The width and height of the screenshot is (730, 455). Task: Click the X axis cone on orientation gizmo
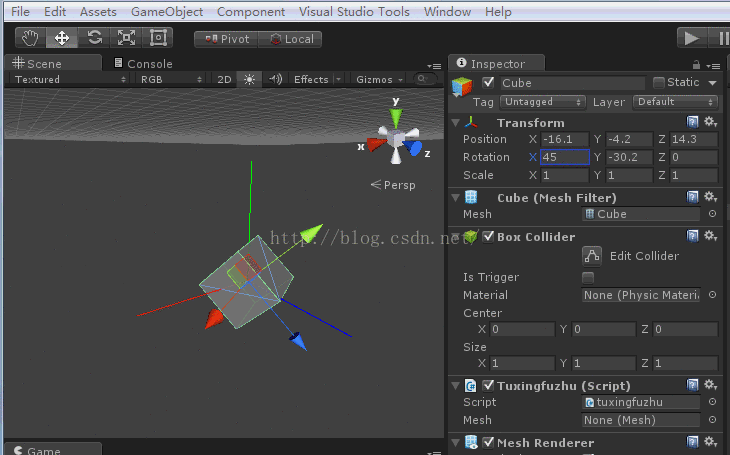tap(376, 144)
